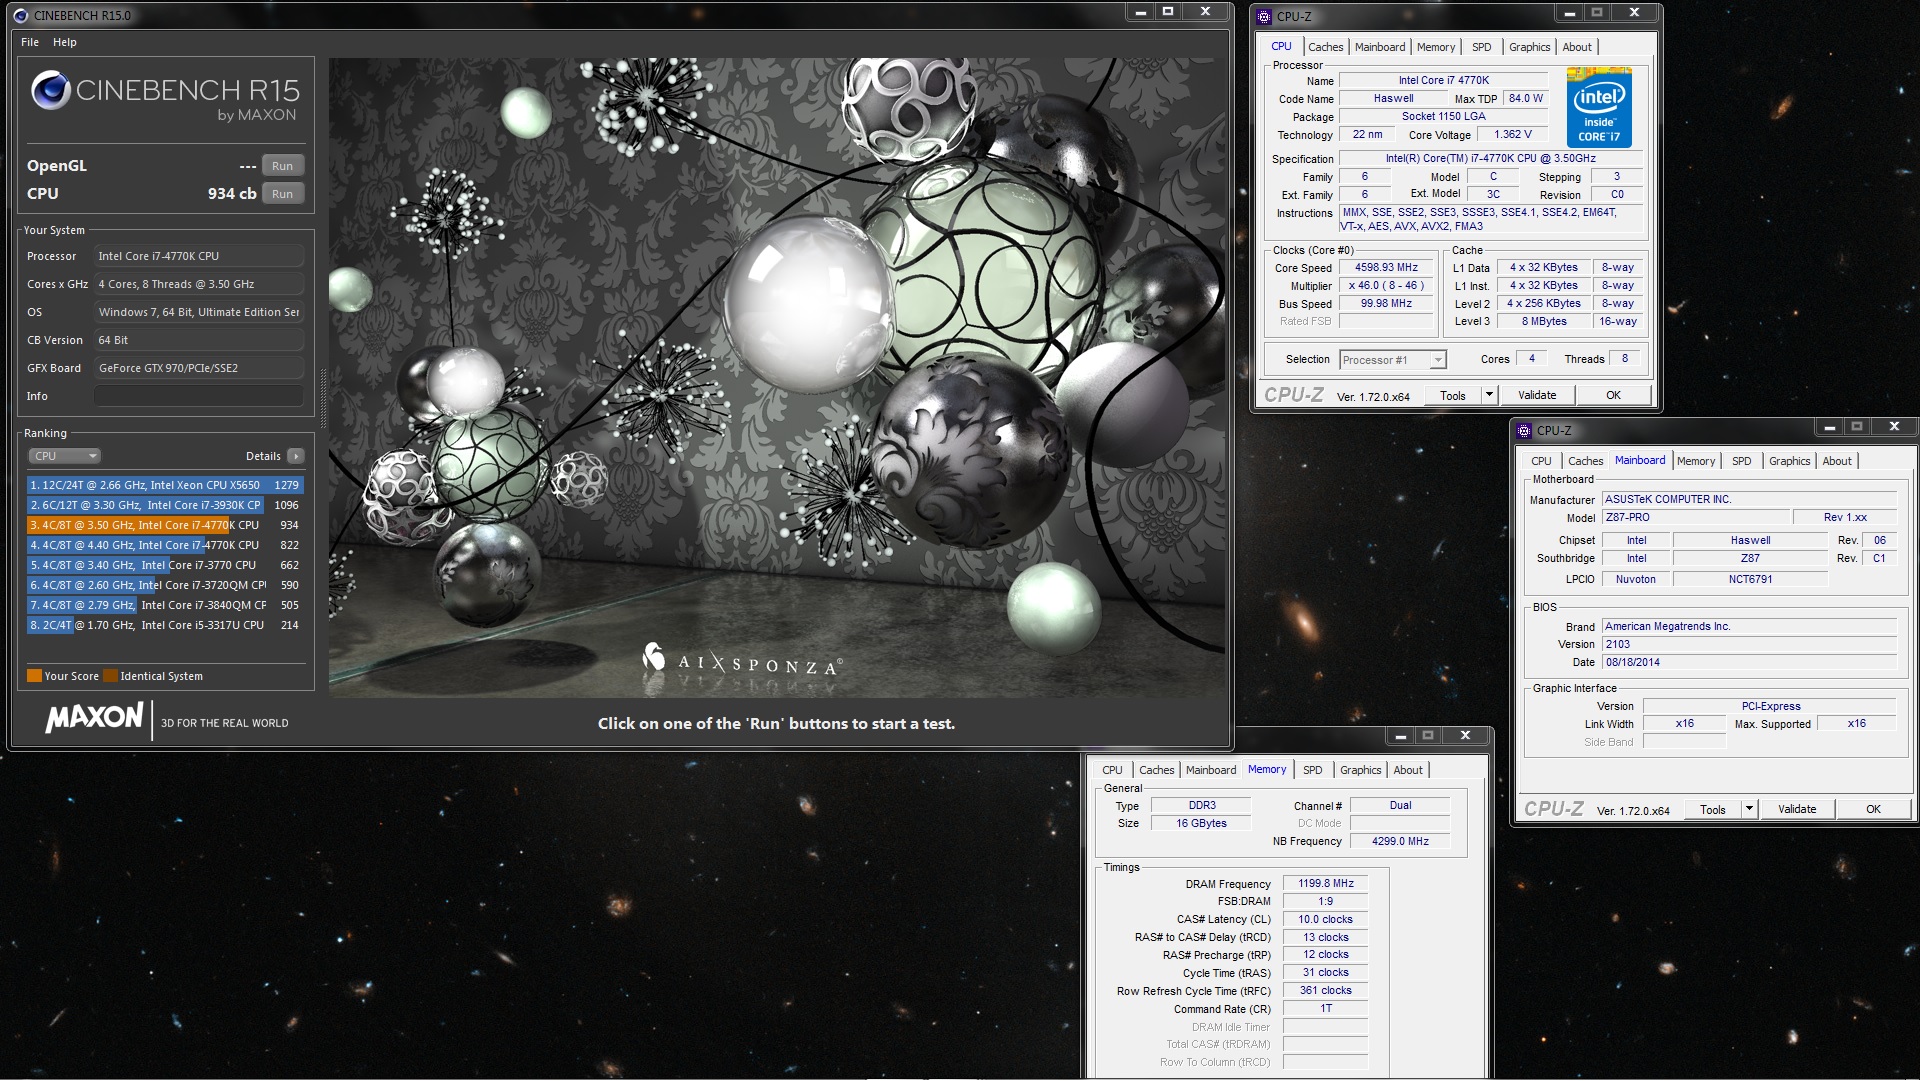Select the i7-4770K 822 ranking row

(165, 545)
